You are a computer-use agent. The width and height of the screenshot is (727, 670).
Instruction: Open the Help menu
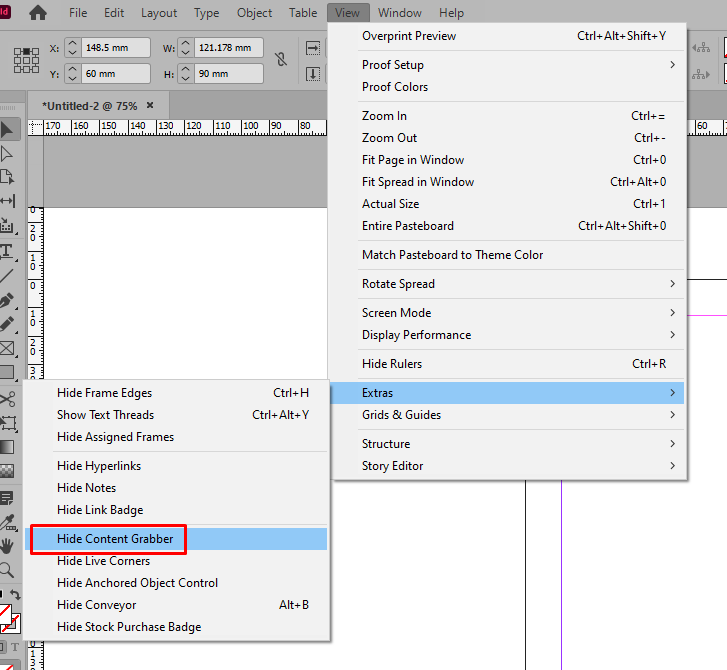click(x=452, y=13)
